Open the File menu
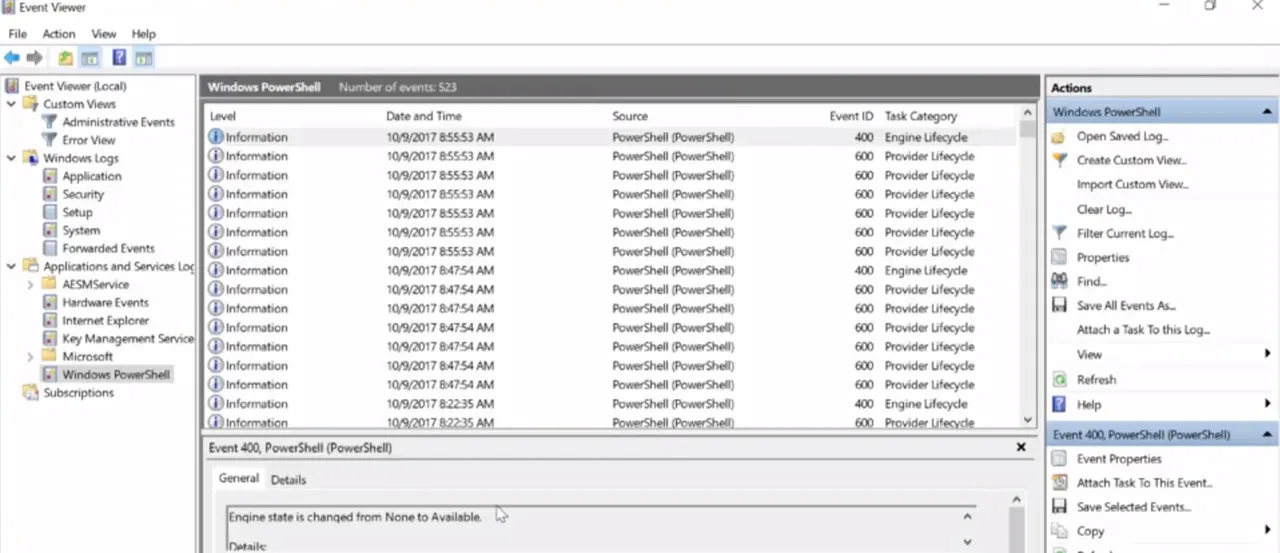The image size is (1280, 553). click(17, 34)
